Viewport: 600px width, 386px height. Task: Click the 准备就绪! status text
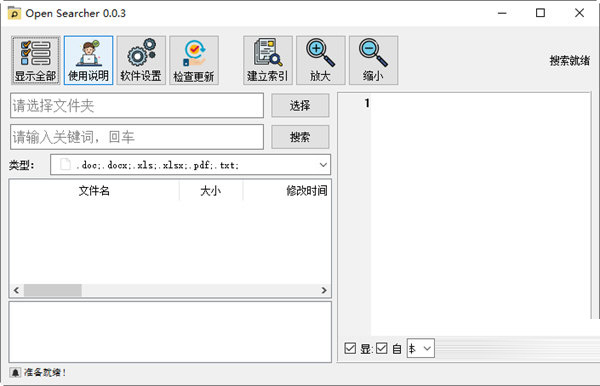[x=45, y=372]
